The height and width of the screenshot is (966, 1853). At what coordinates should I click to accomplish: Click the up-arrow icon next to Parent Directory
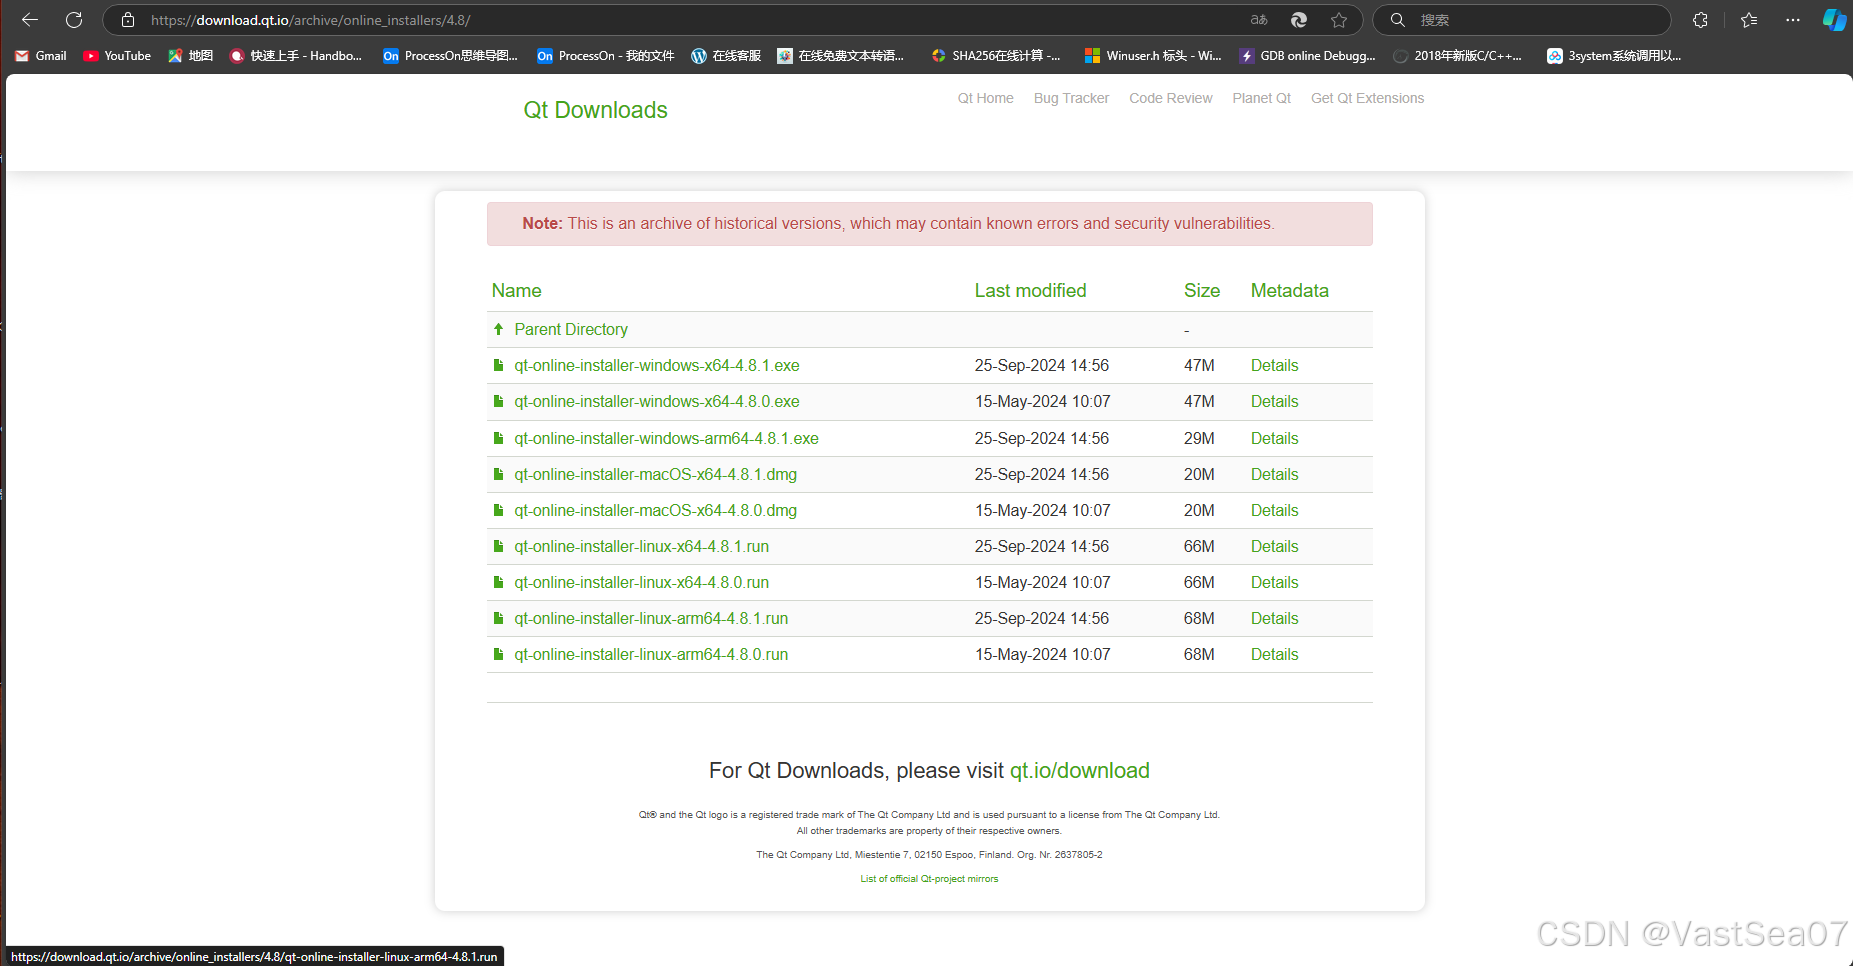[498, 329]
